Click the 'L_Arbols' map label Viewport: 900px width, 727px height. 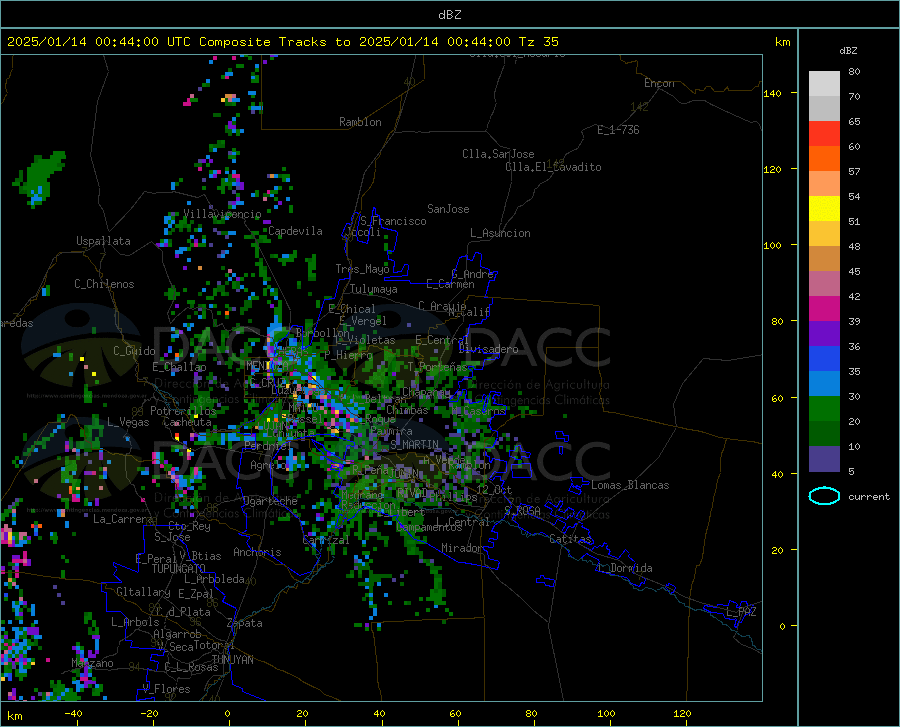coord(135,621)
